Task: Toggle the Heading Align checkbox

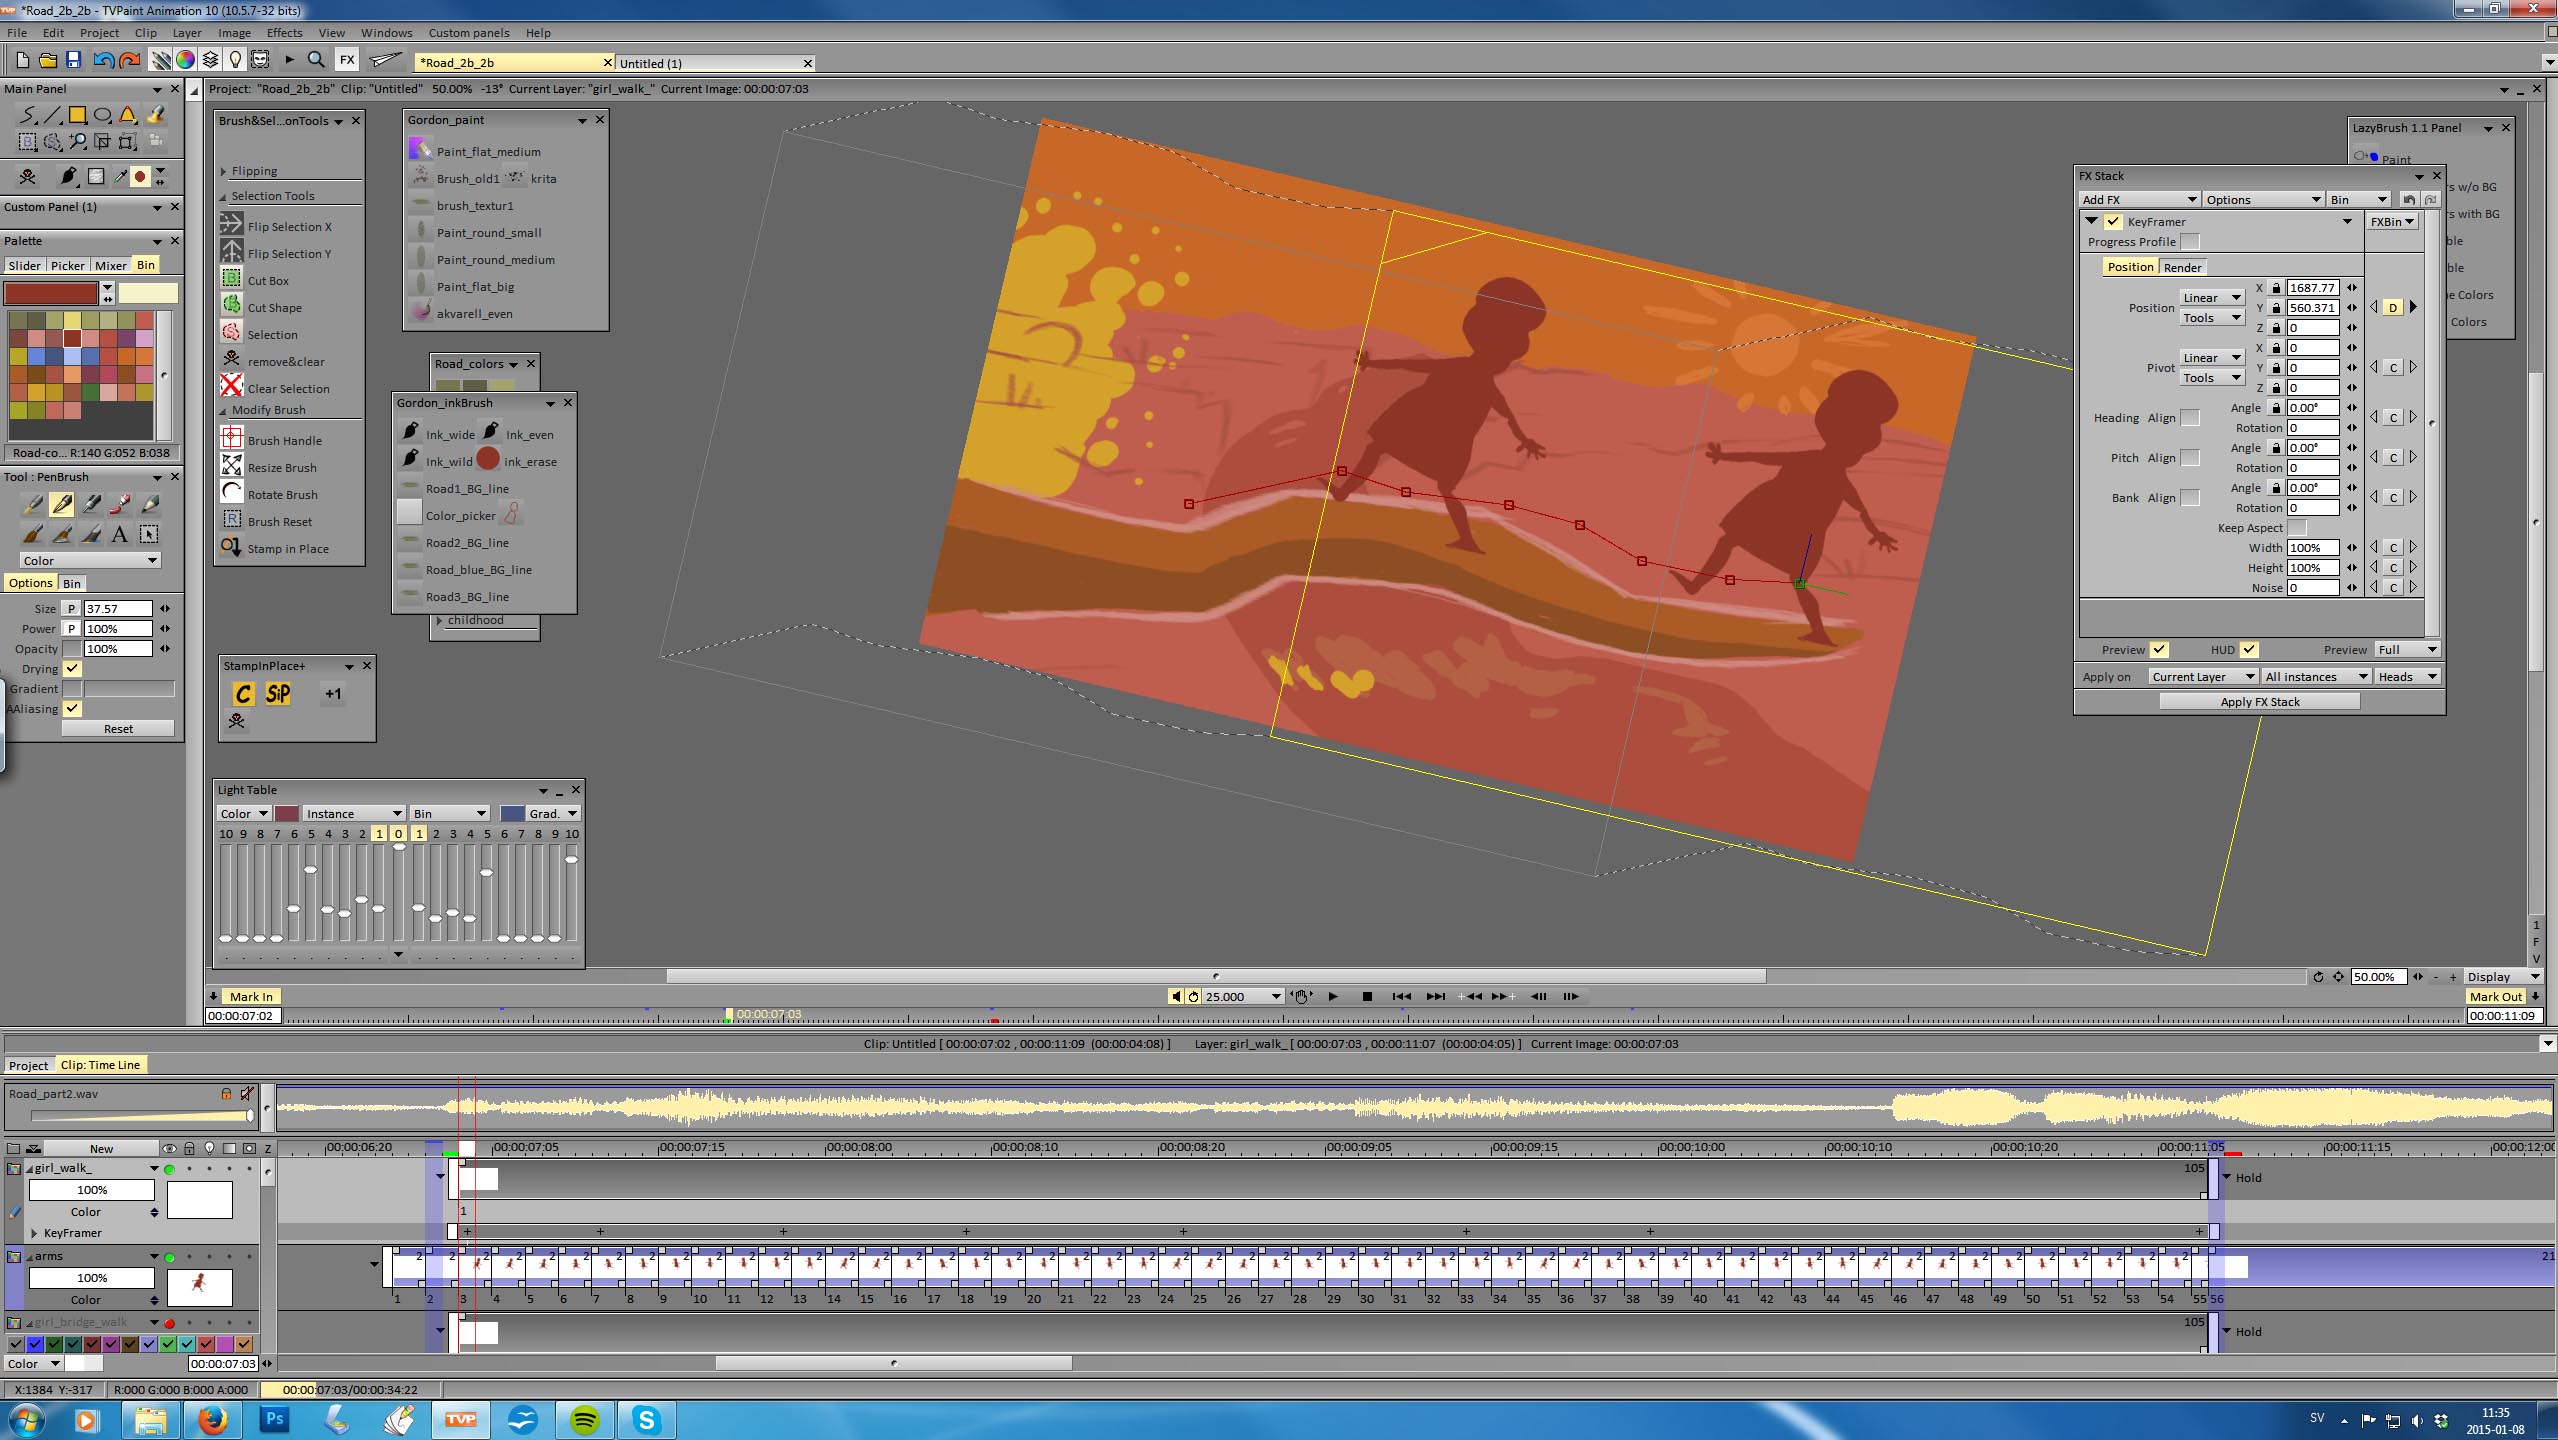Action: 2189,418
